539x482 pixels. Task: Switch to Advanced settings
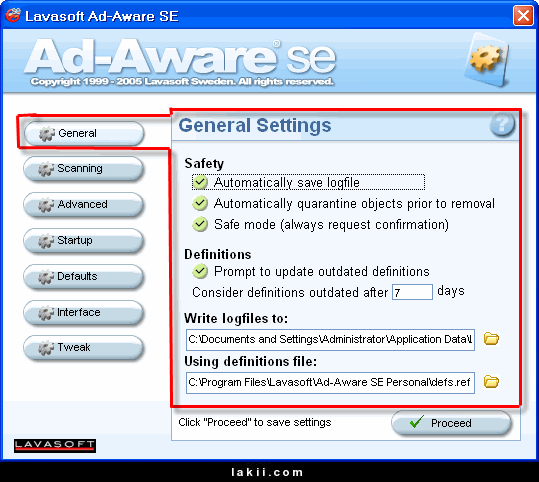pyautogui.click(x=83, y=205)
